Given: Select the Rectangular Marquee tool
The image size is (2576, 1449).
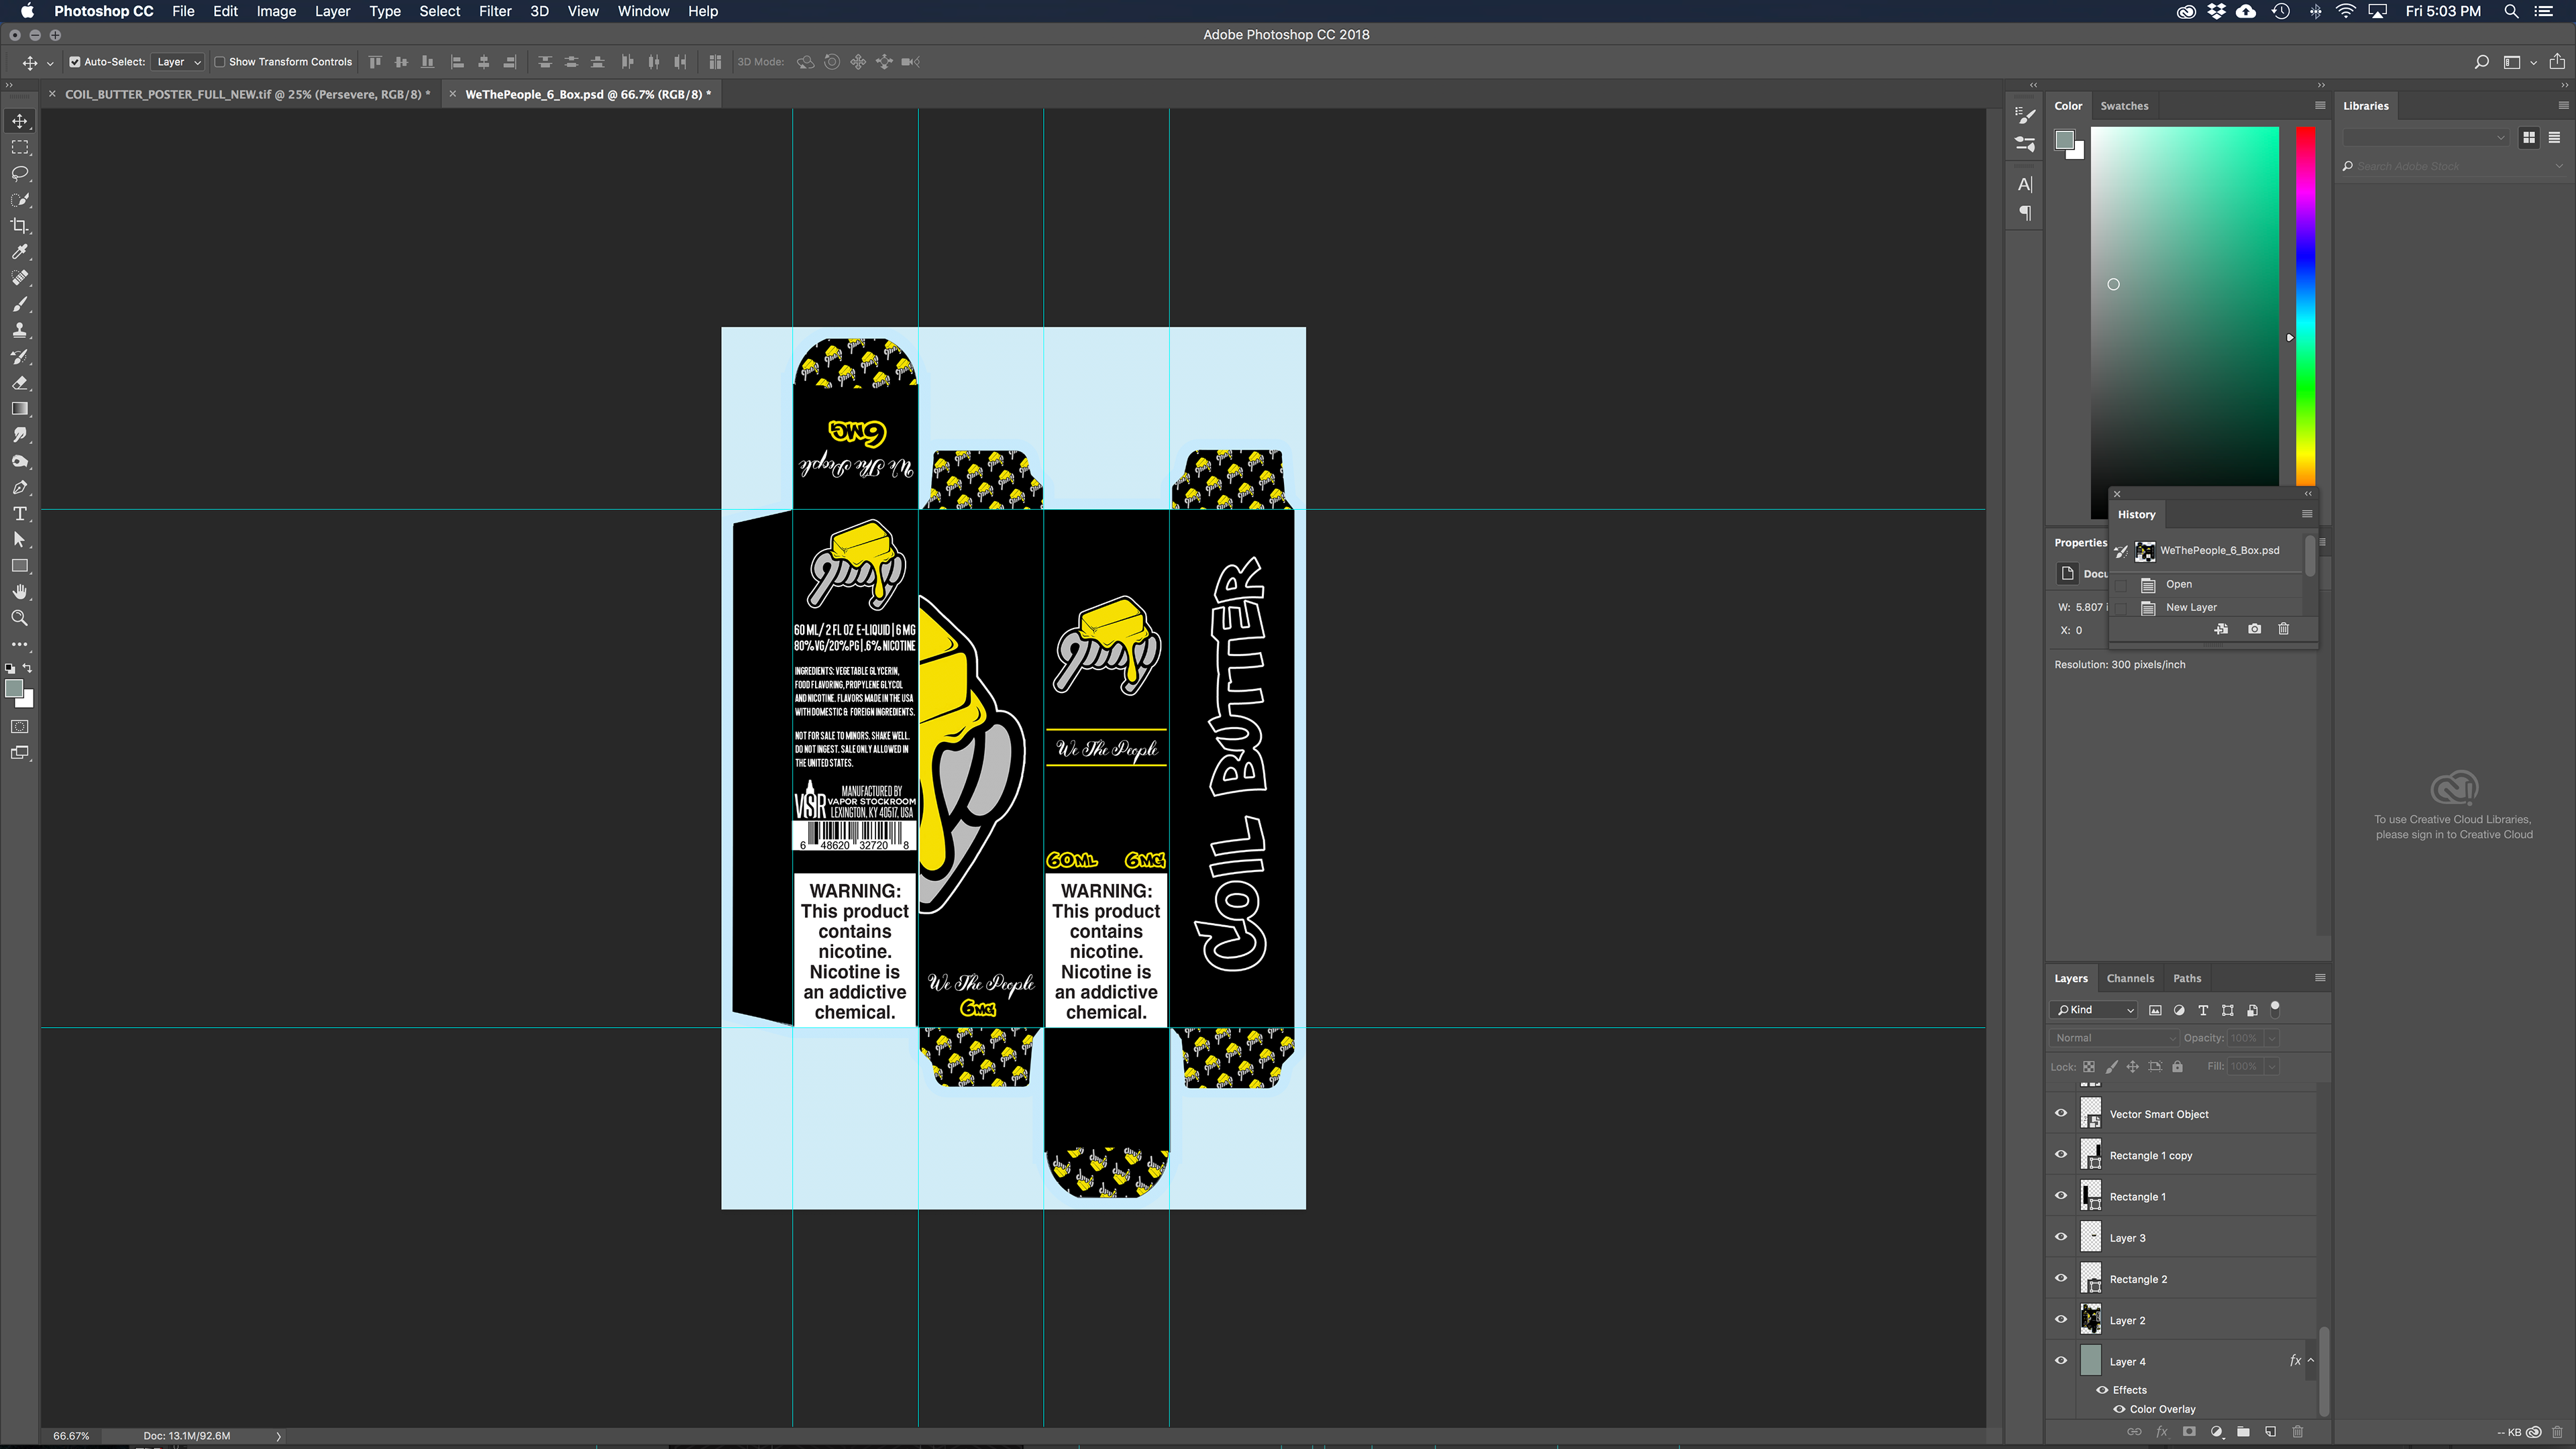Looking at the screenshot, I should click(x=20, y=147).
